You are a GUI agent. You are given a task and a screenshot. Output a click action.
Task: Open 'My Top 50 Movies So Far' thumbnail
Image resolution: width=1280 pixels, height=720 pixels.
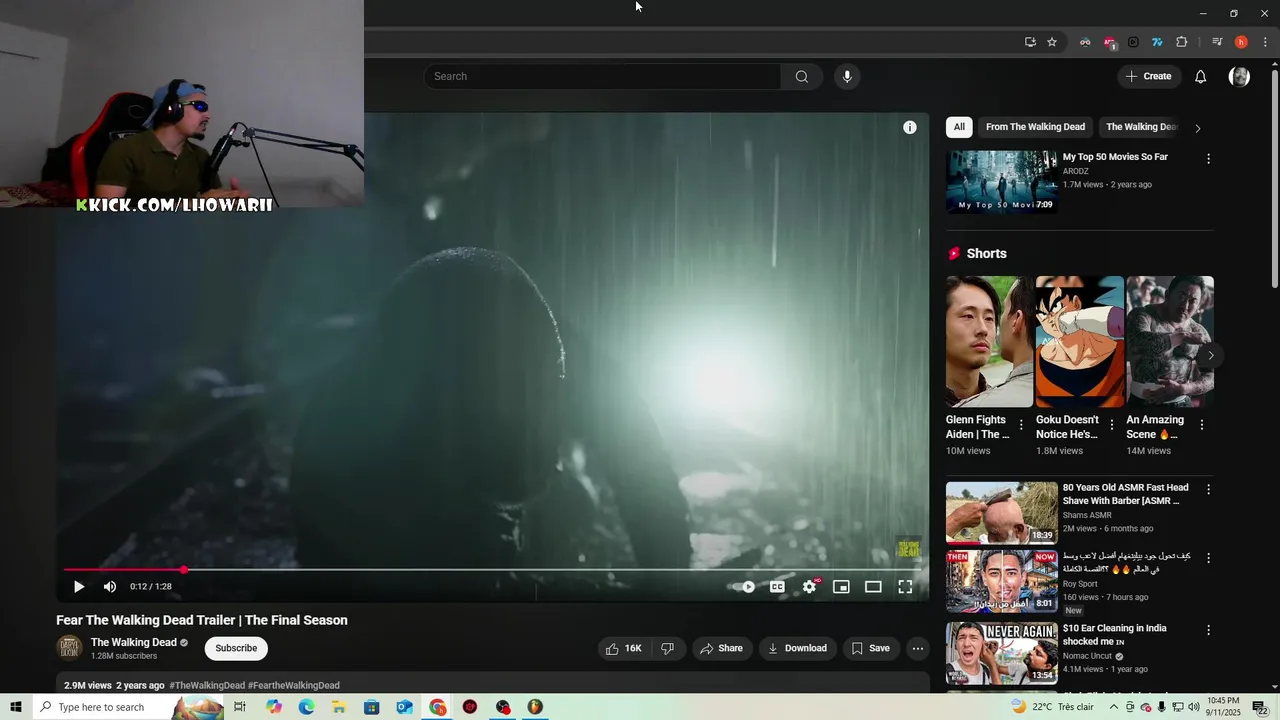pyautogui.click(x=1002, y=182)
